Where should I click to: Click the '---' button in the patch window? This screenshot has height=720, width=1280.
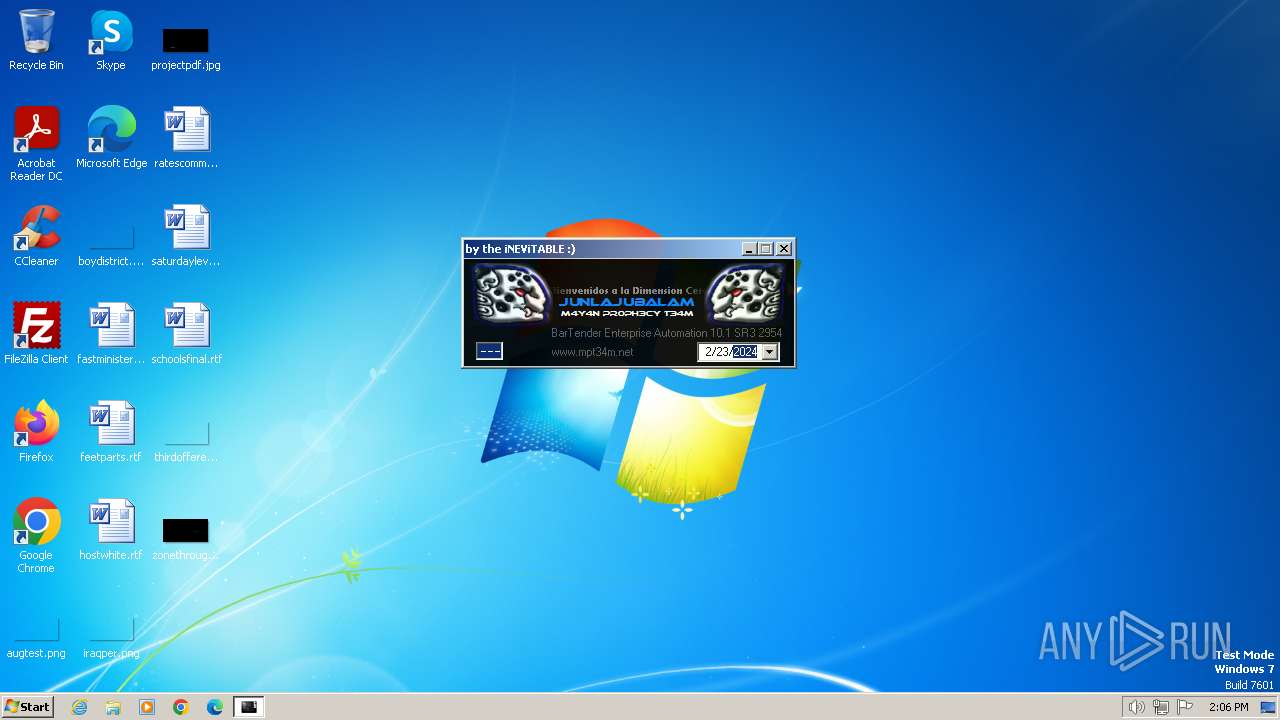[x=489, y=351]
